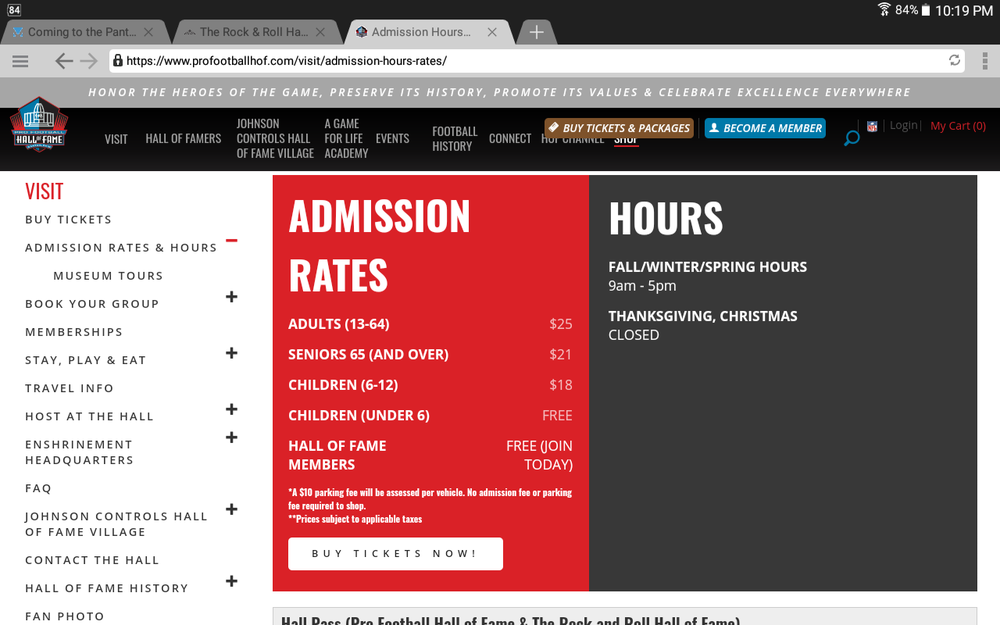Open the Events navigation menu
This screenshot has width=1000, height=625.
[x=392, y=138]
